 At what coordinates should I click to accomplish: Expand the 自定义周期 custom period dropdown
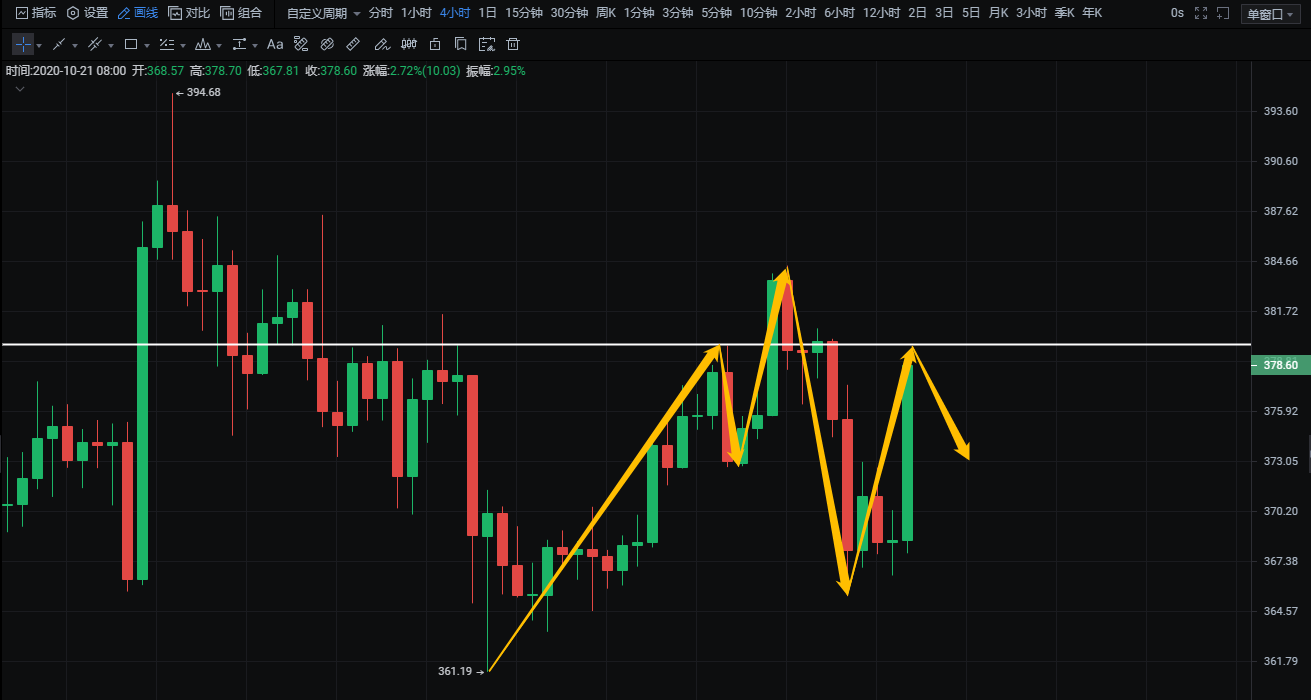[323, 13]
